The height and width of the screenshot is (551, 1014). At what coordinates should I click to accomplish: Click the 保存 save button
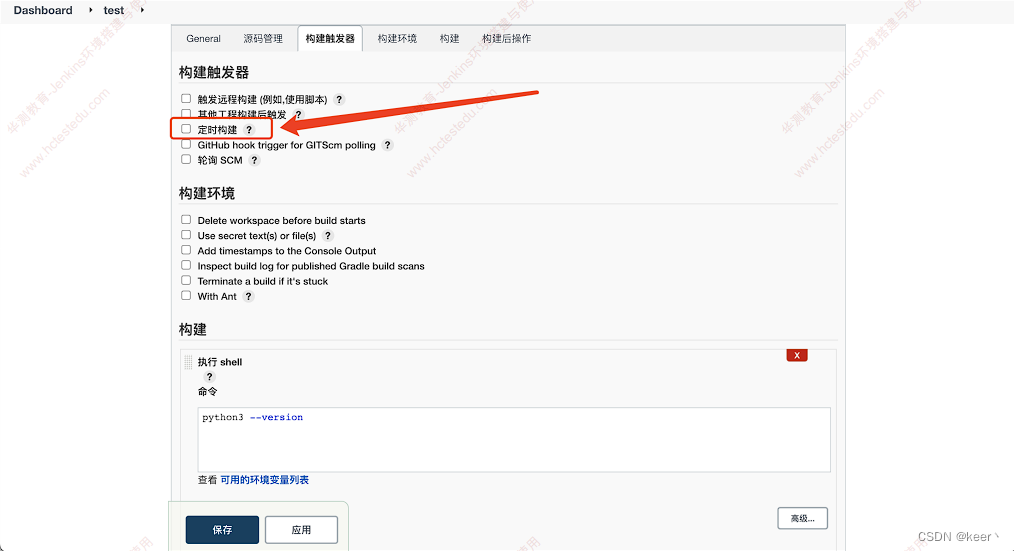click(222, 530)
